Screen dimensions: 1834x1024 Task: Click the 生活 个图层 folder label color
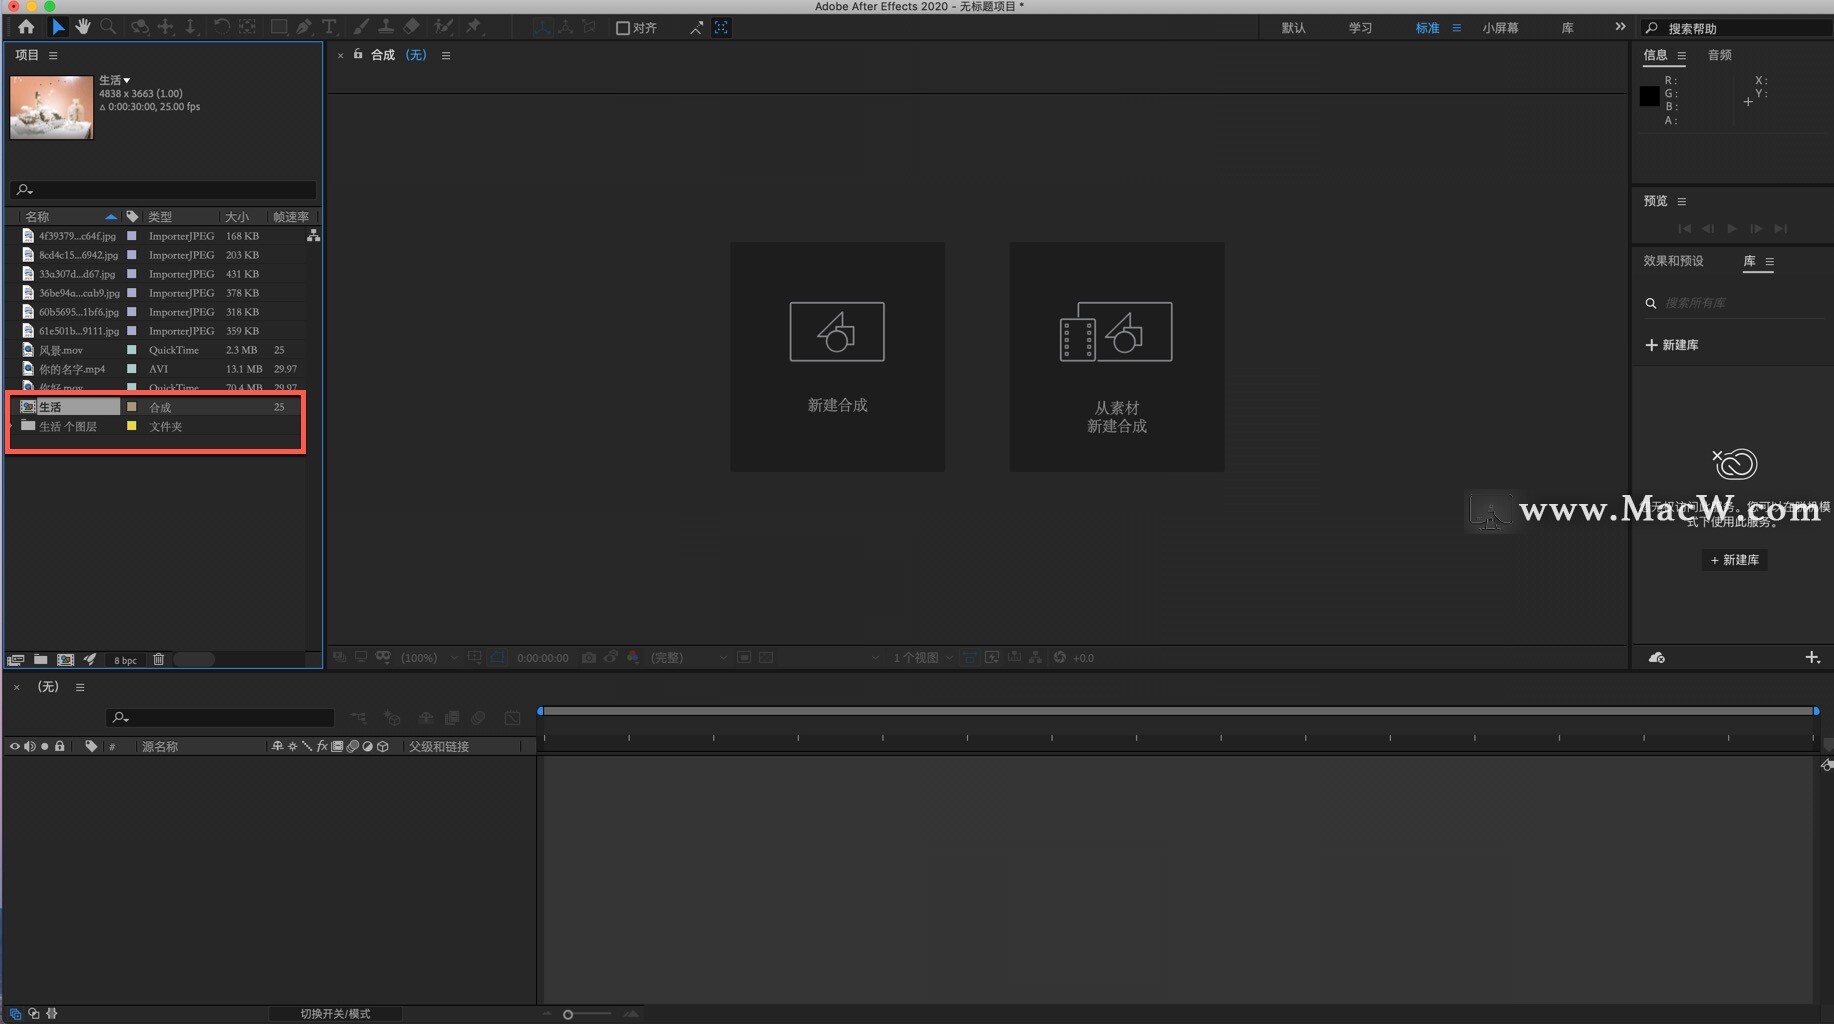tap(131, 426)
